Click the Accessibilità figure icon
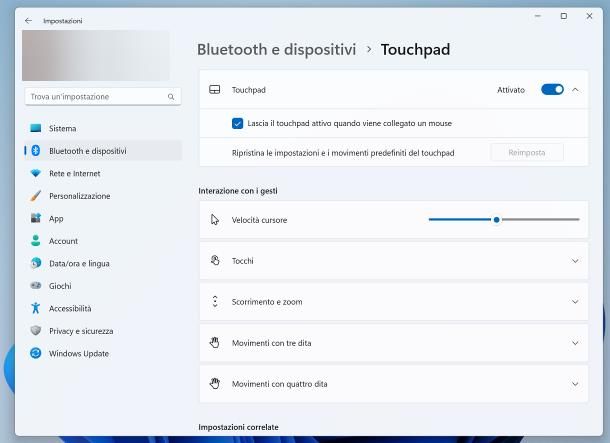The height and width of the screenshot is (443, 610). click(x=36, y=308)
